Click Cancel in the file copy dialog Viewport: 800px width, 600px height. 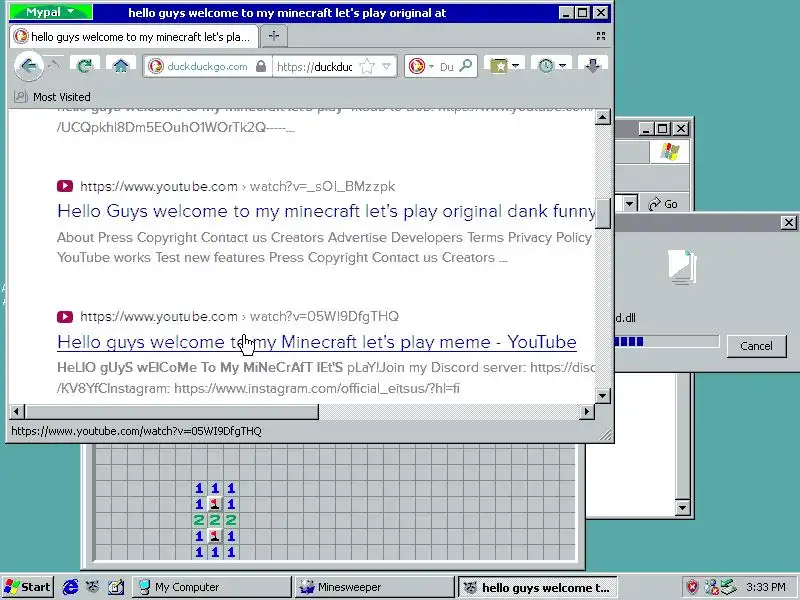[x=756, y=346]
